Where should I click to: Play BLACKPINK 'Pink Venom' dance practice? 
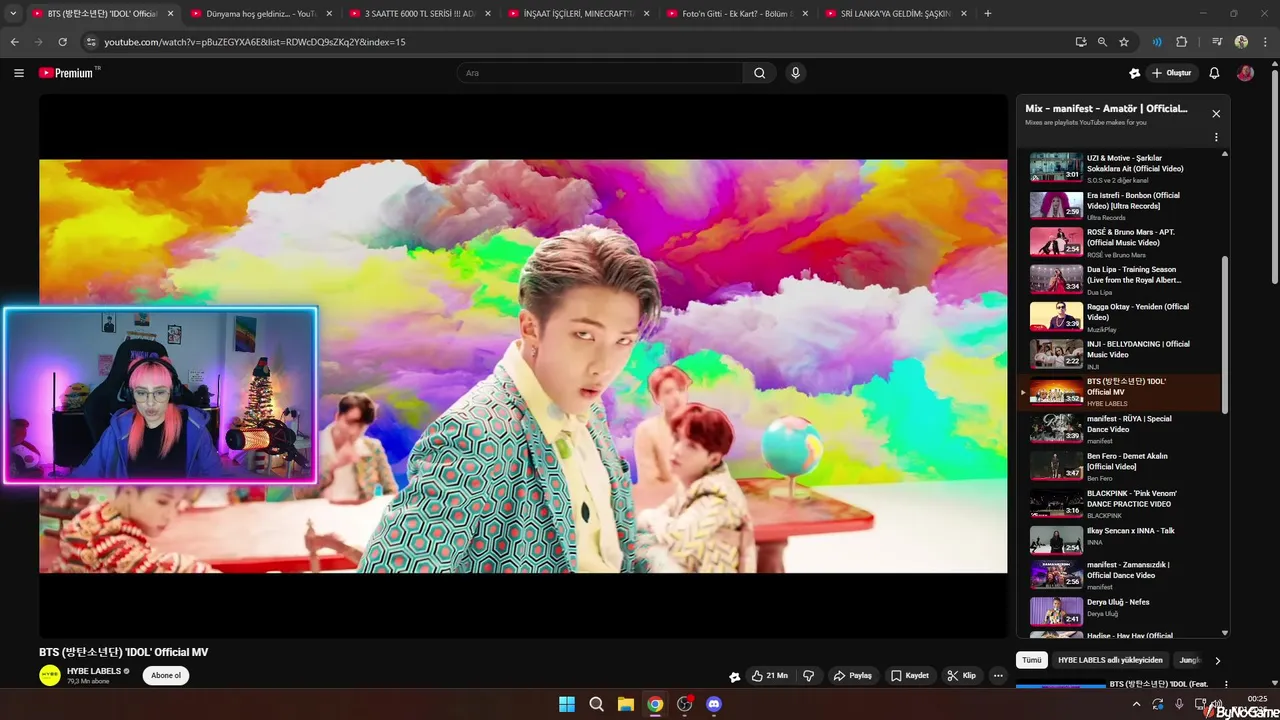click(1120, 503)
